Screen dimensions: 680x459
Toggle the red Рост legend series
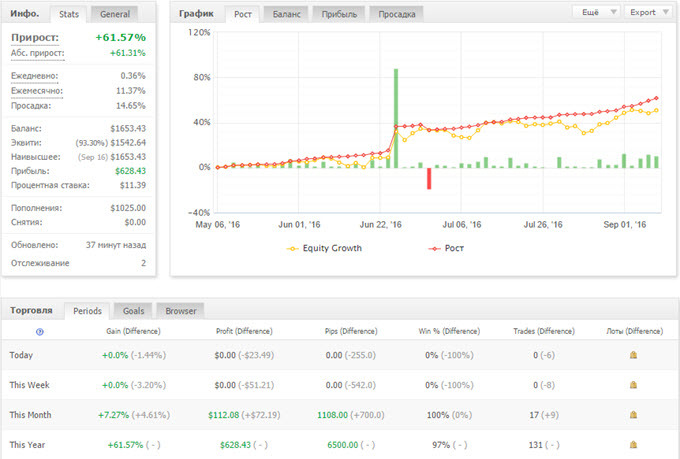pyautogui.click(x=446, y=248)
